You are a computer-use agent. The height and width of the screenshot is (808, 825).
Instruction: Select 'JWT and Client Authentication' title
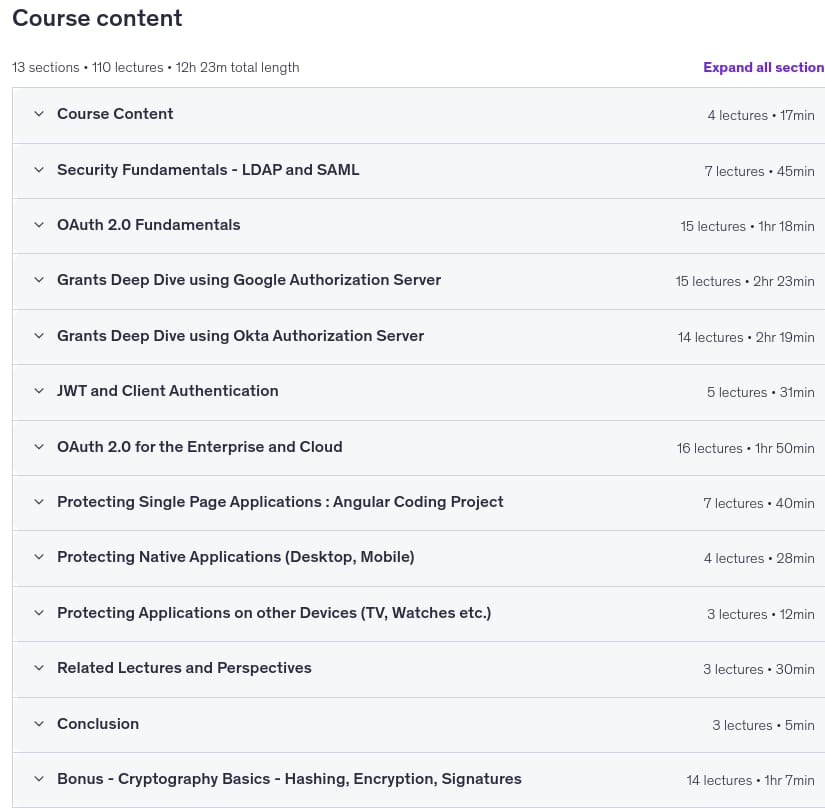[x=168, y=391]
